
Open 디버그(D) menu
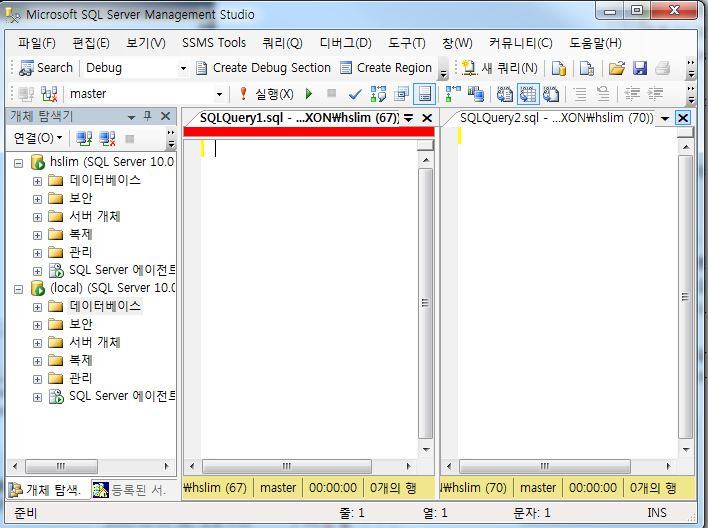[345, 43]
